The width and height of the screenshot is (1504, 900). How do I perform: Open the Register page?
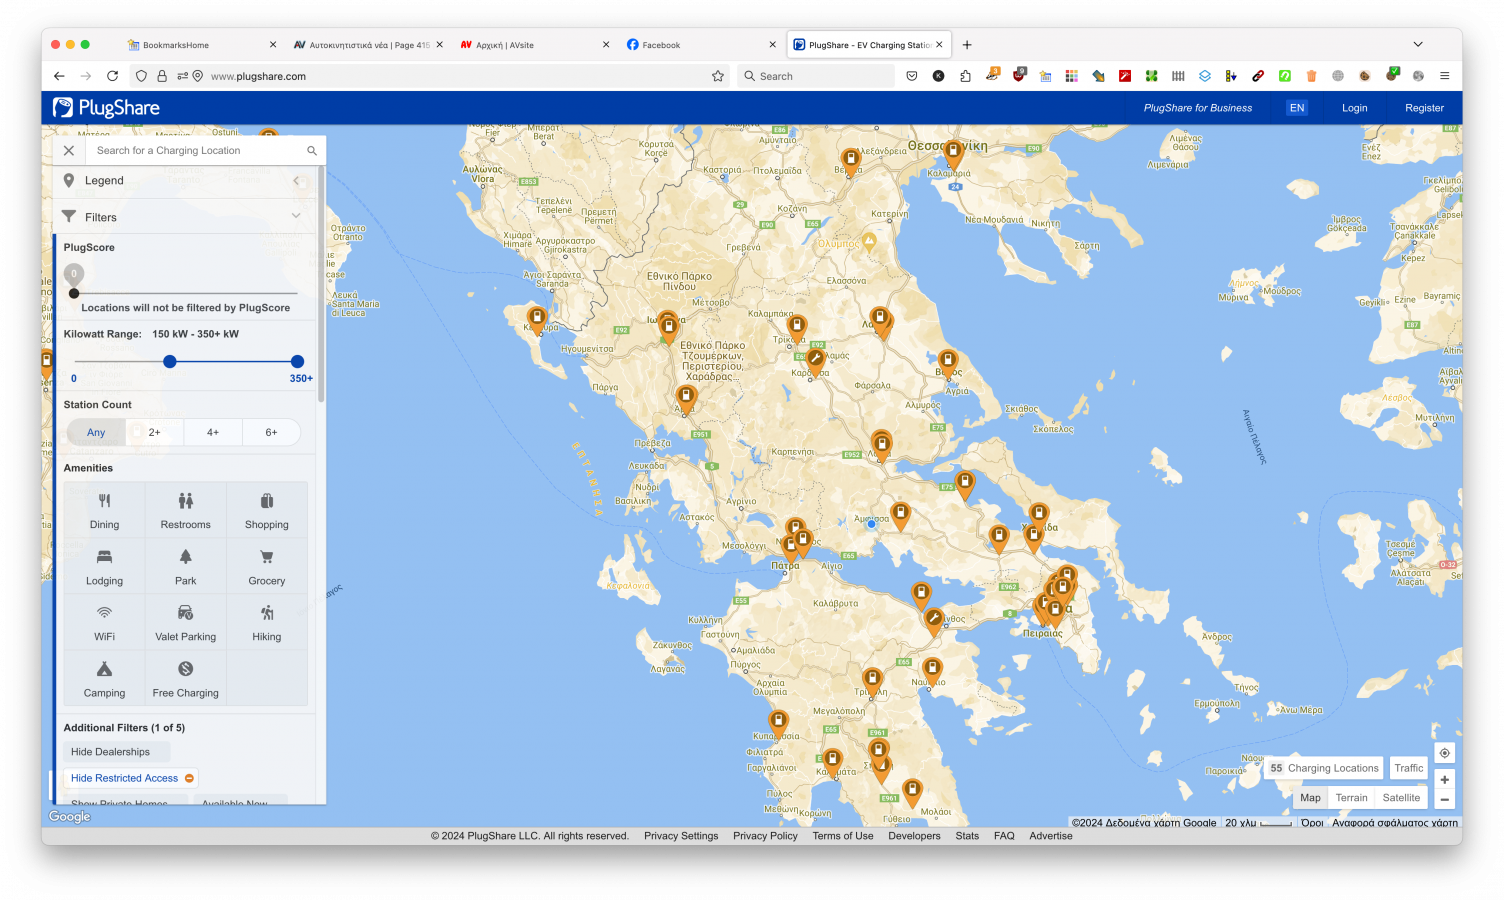pos(1425,108)
